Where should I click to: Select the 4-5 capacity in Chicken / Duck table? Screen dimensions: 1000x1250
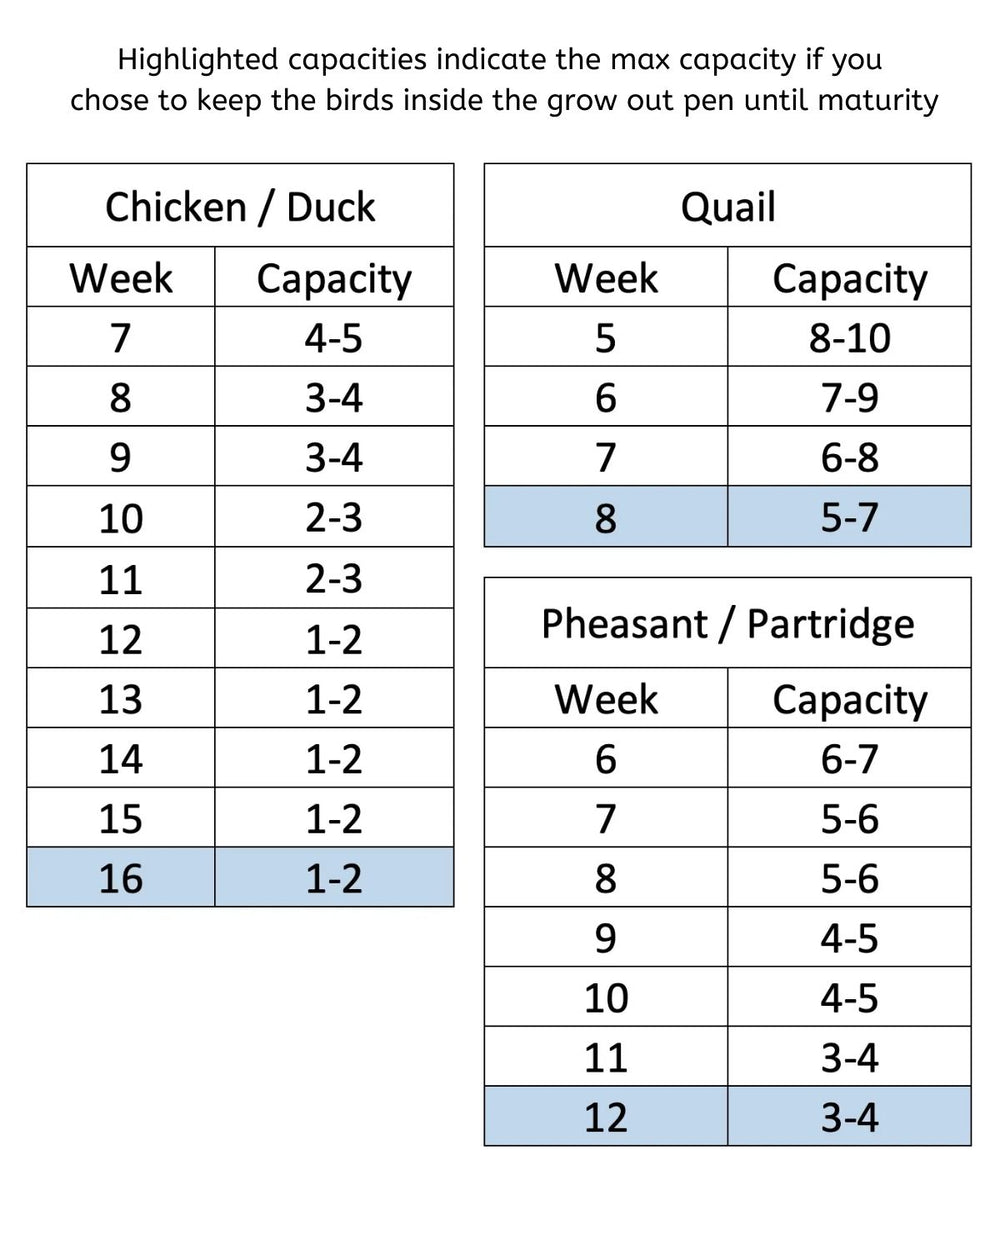coord(334,338)
